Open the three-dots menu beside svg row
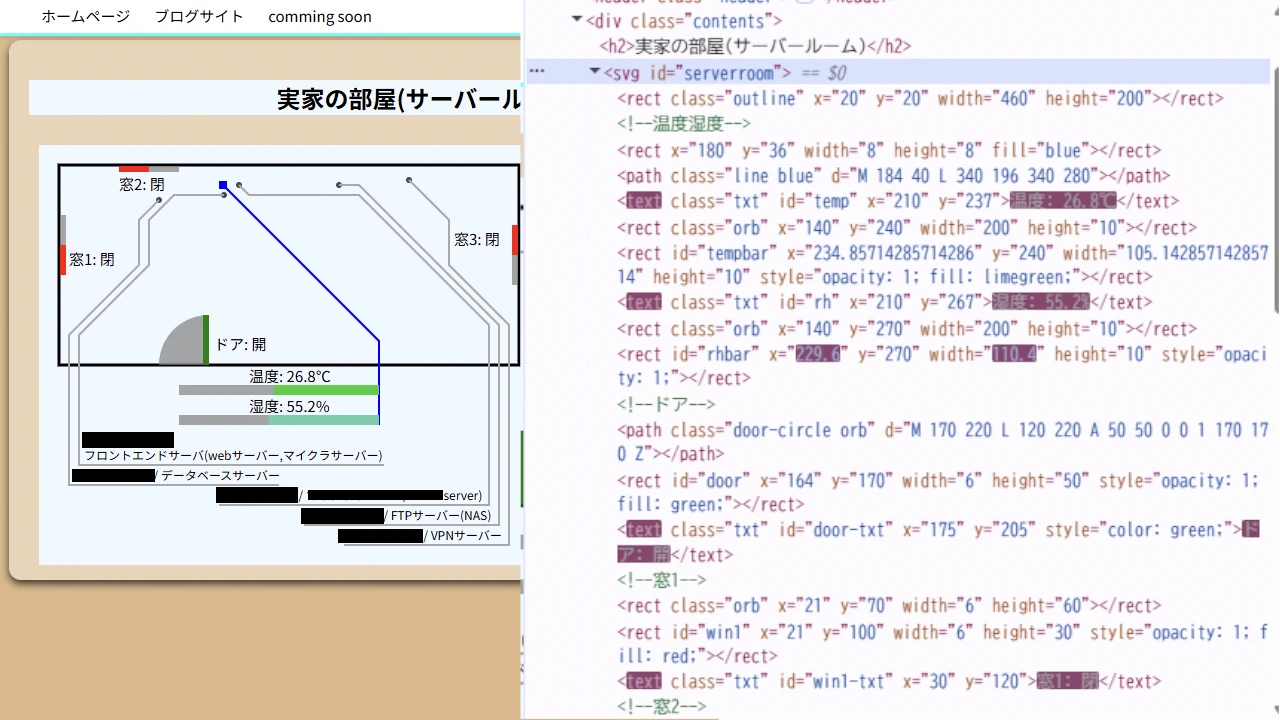Image resolution: width=1280 pixels, height=720 pixels. coord(537,72)
